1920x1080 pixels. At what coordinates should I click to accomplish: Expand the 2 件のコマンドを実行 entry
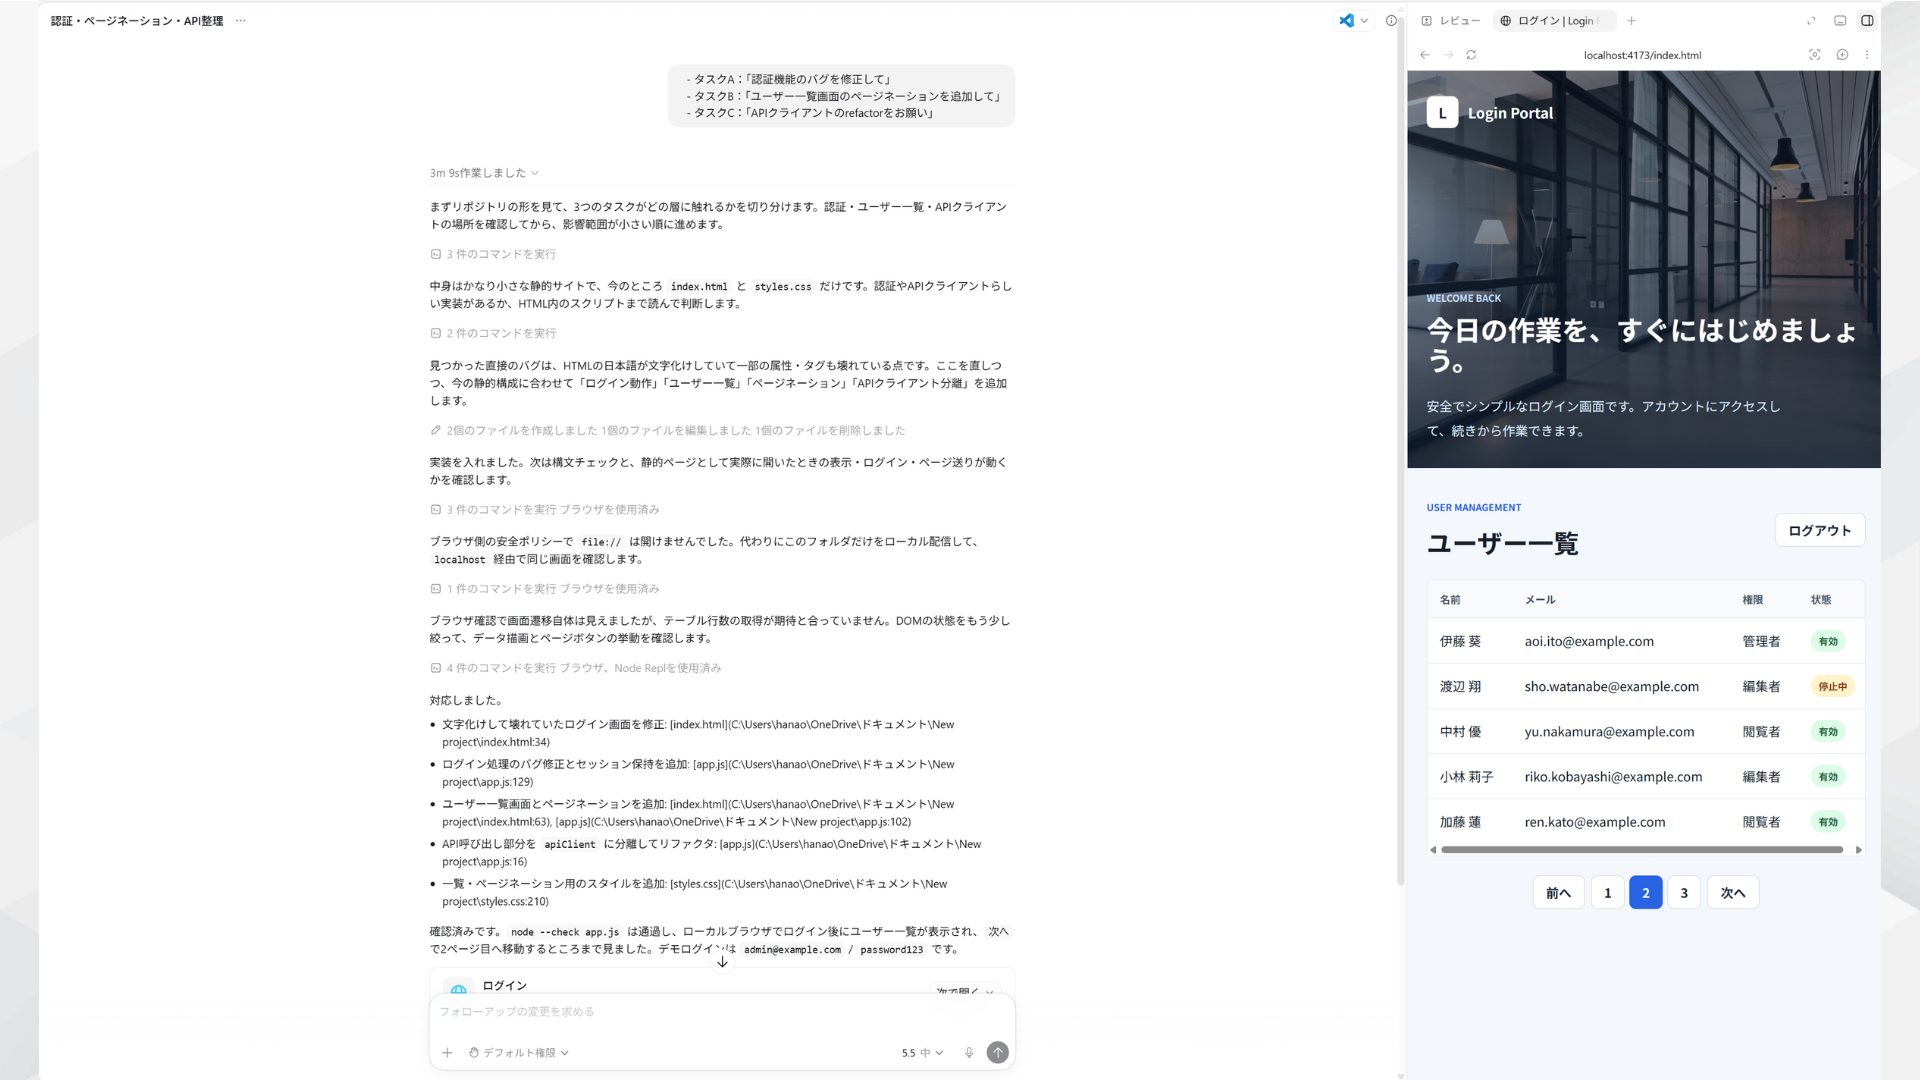click(x=493, y=333)
